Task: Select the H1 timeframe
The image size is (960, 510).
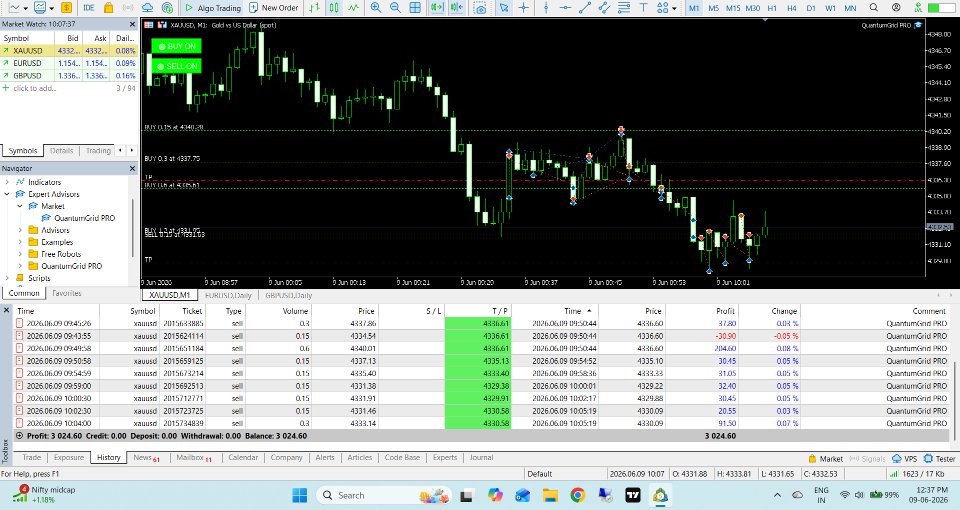Action: click(772, 8)
